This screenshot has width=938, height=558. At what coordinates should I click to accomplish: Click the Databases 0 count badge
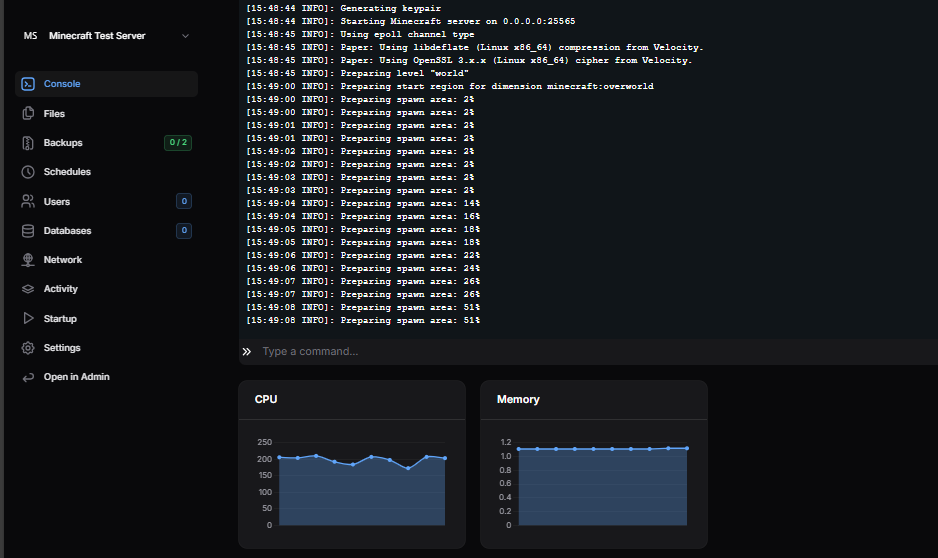click(x=184, y=230)
